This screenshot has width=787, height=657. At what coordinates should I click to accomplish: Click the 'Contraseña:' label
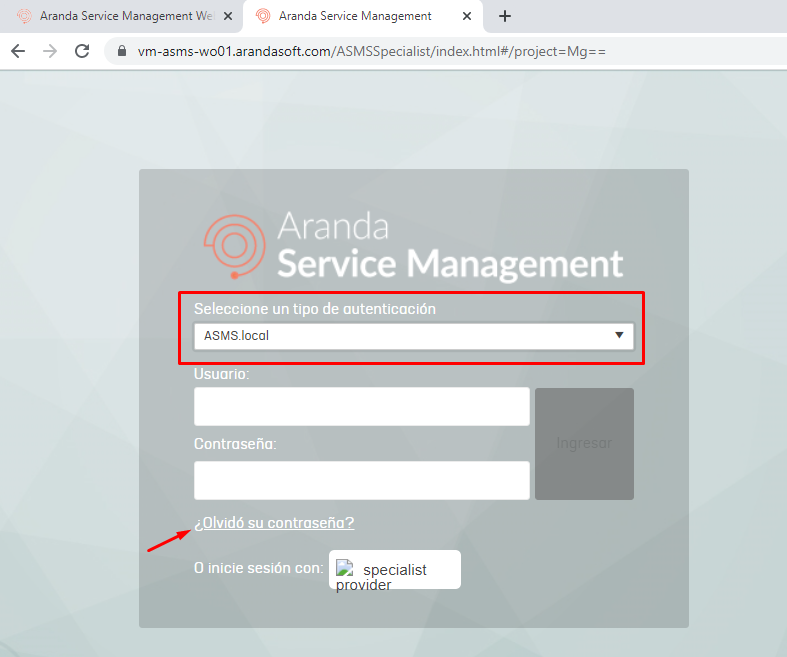tap(235, 444)
